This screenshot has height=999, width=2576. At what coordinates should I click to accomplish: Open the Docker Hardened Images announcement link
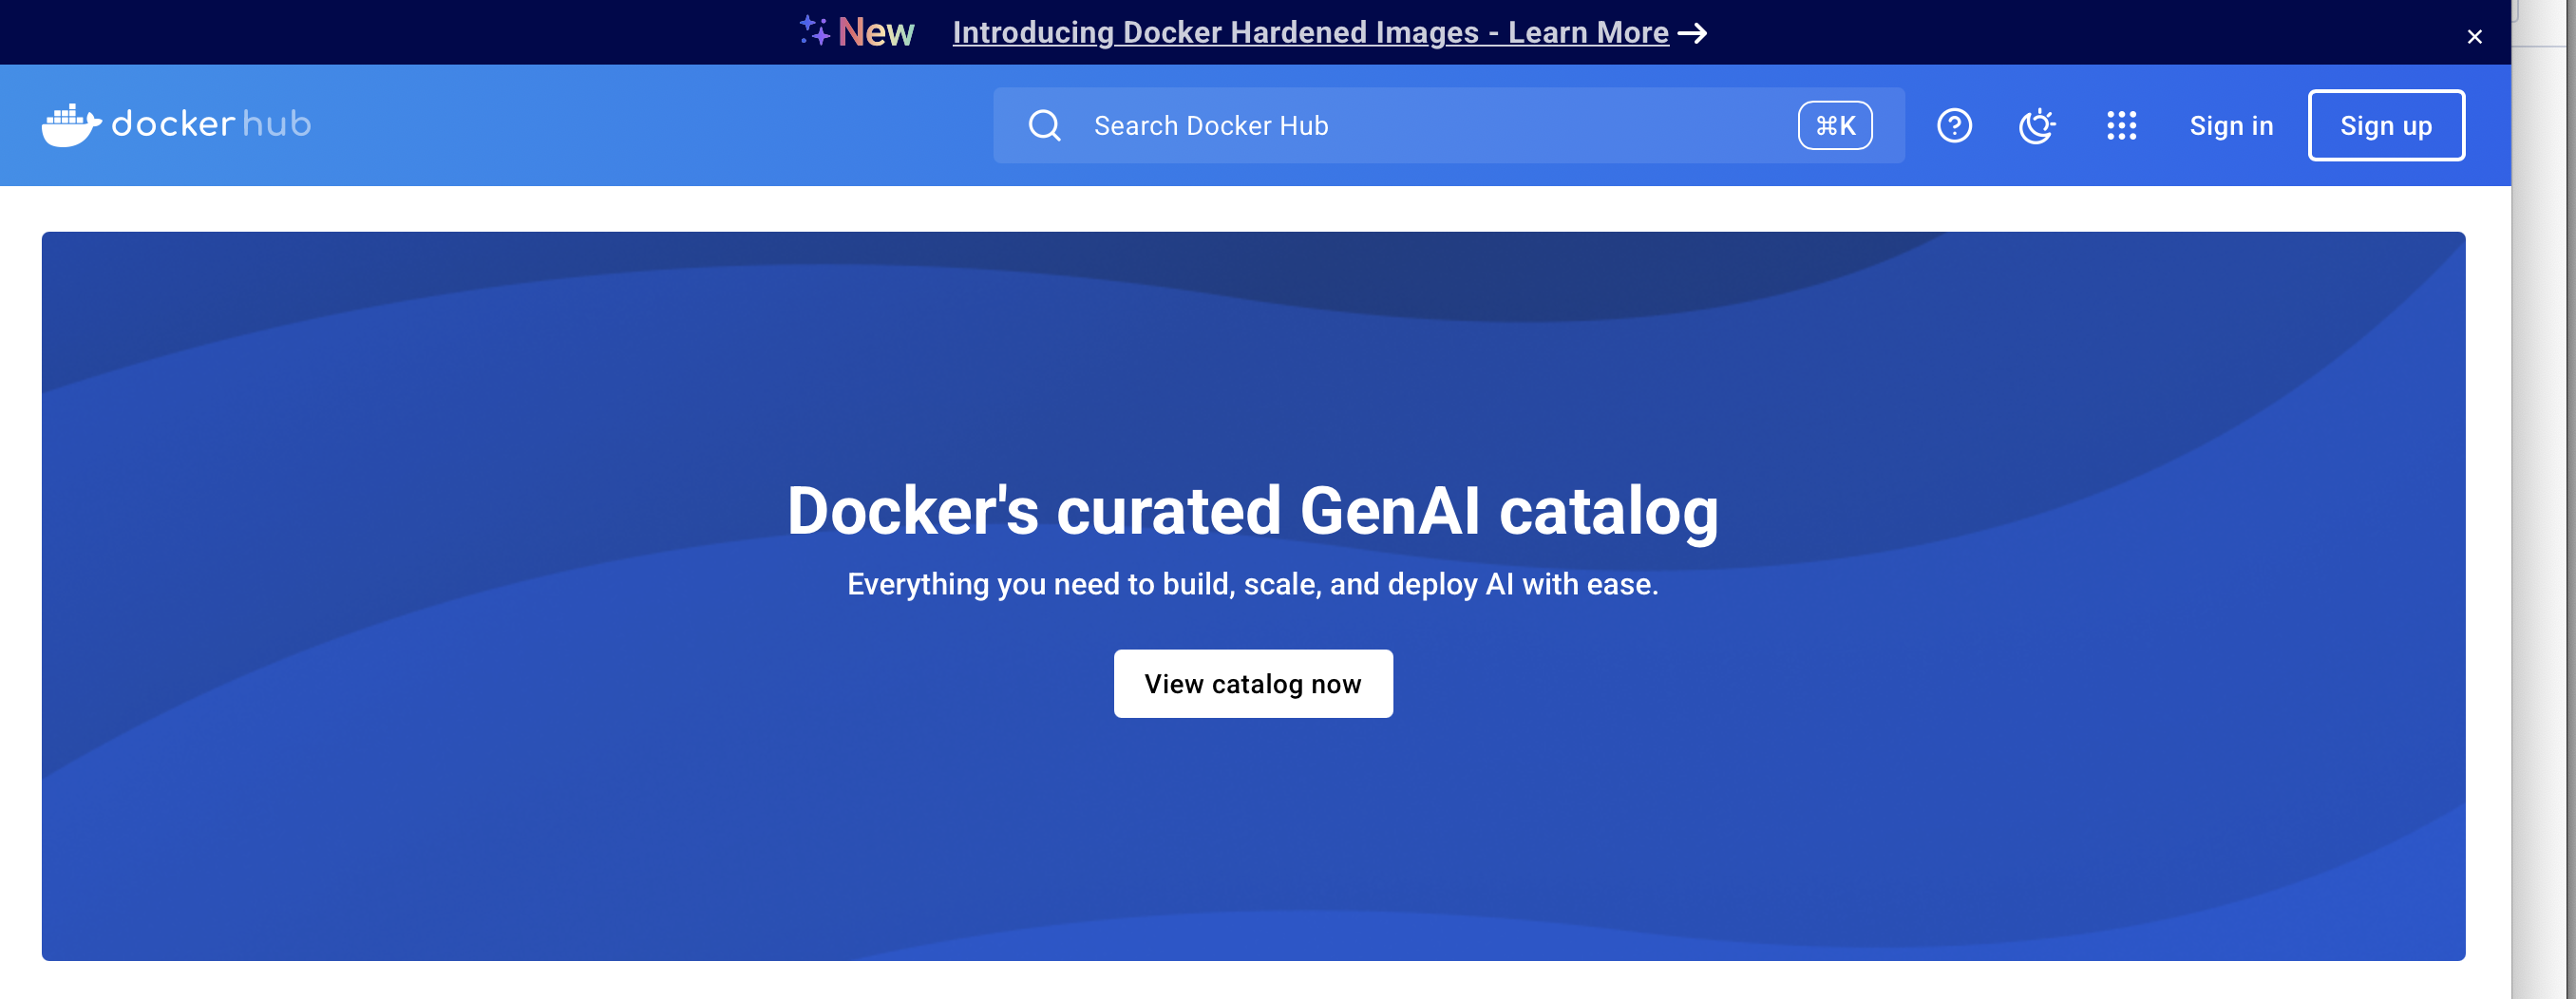click(1309, 33)
